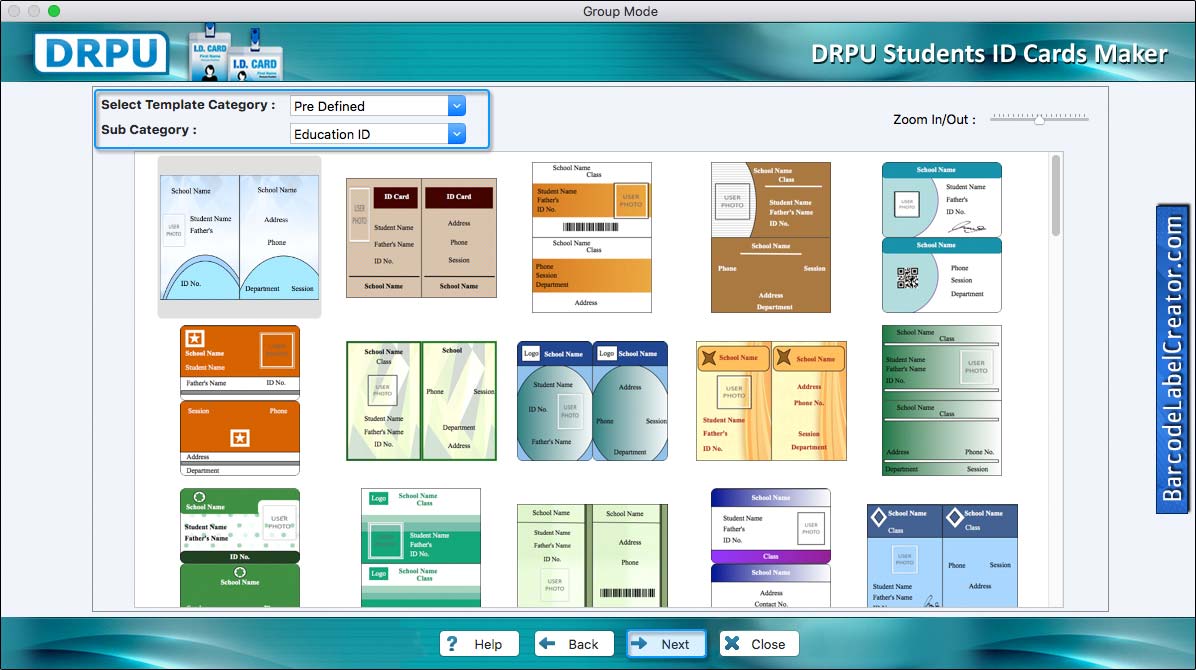Click the template list vertical scrollbar
The image size is (1196, 670).
coord(1056,196)
